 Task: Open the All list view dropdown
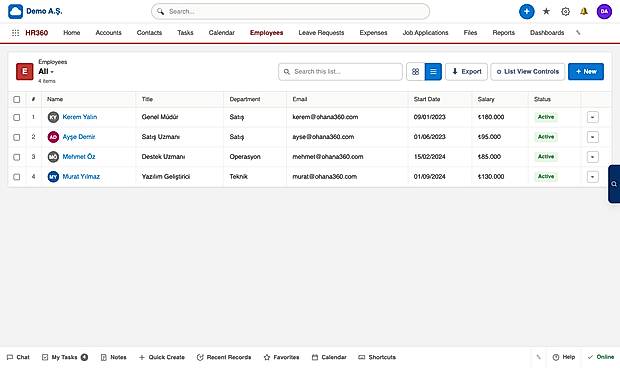pyautogui.click(x=46, y=72)
